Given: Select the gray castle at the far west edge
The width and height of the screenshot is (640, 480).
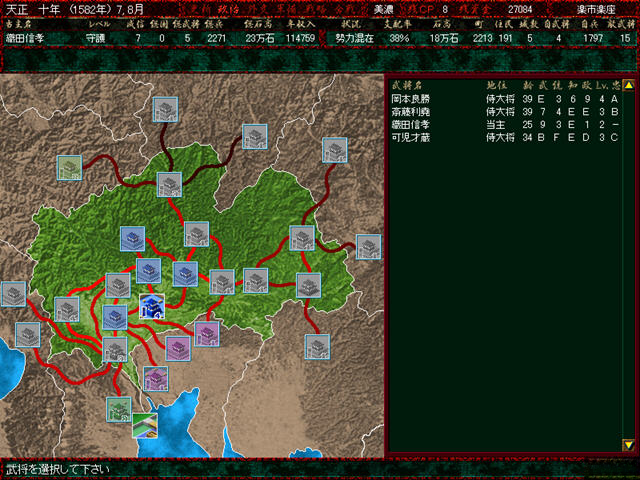Looking at the screenshot, I should 14,294.
